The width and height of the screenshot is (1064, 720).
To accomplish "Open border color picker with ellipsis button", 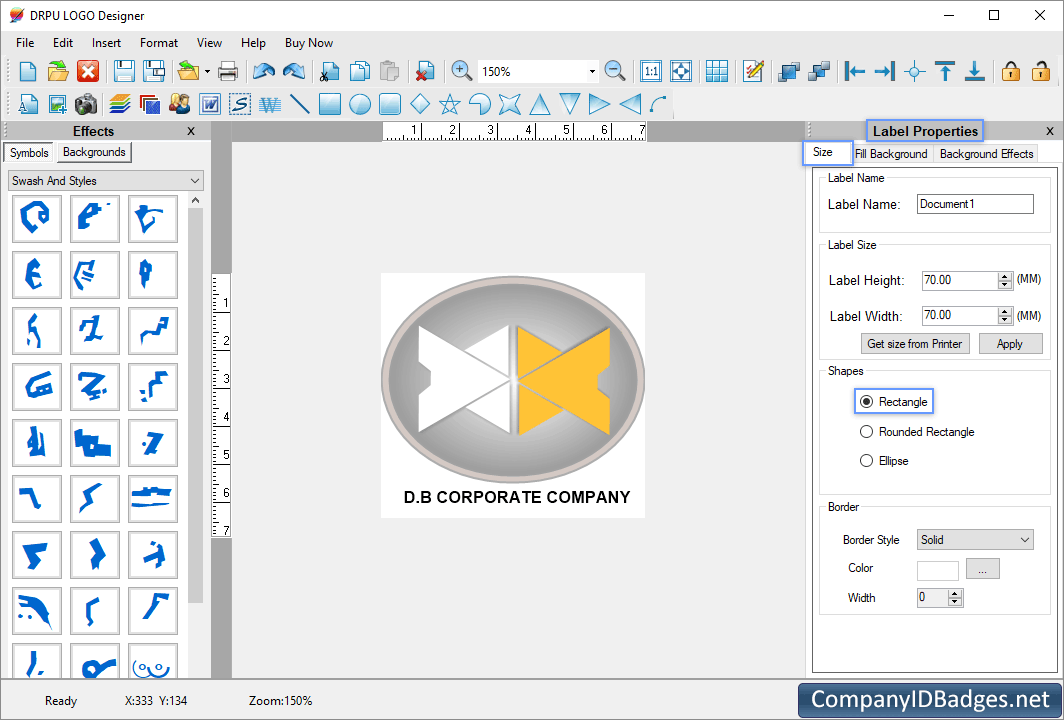I will [983, 569].
